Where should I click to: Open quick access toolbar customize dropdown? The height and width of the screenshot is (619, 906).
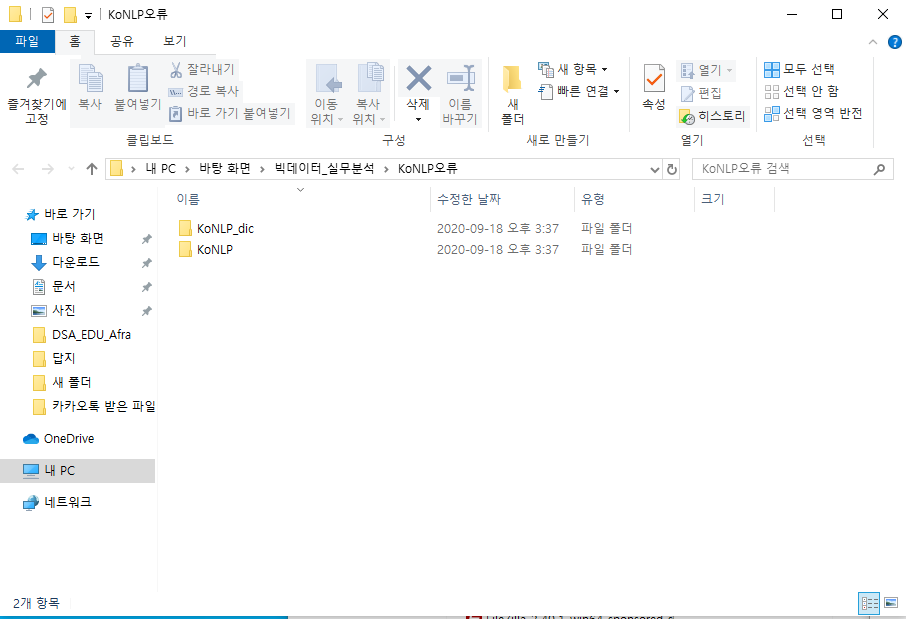click(88, 16)
